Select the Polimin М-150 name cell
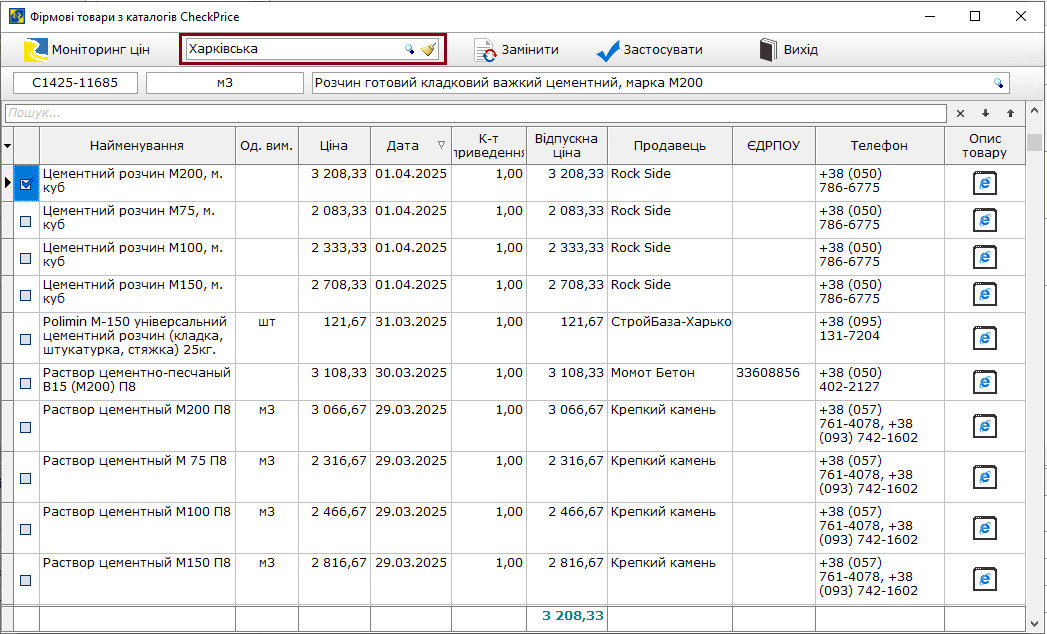Image resolution: width=1047 pixels, height=634 pixels. [137, 338]
